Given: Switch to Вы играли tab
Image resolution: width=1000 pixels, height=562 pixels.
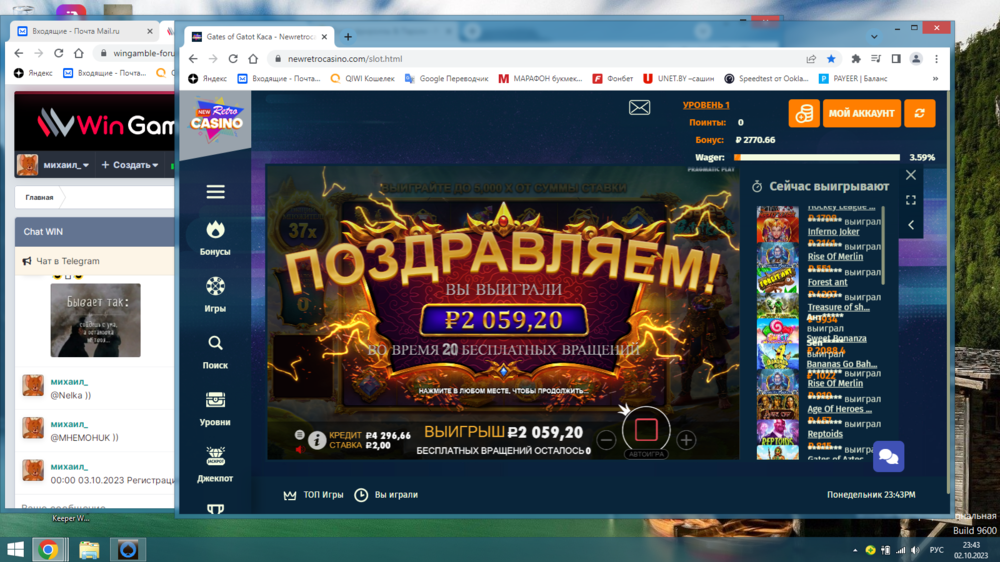Looking at the screenshot, I should (x=386, y=495).
